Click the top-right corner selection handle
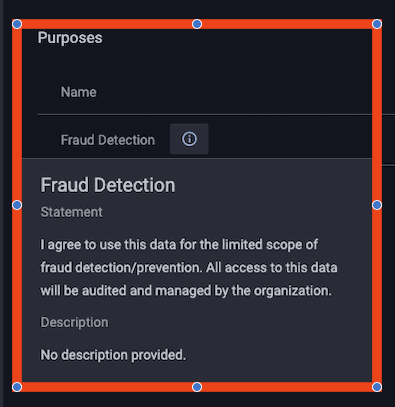The image size is (395, 407). click(x=377, y=24)
